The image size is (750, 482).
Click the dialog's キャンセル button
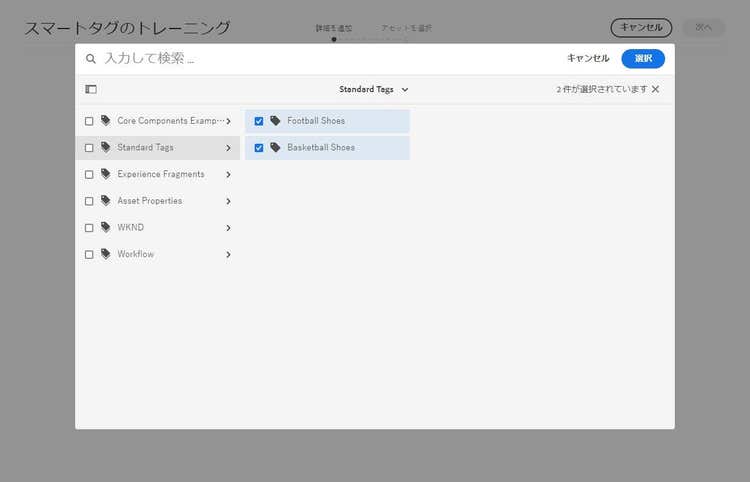pos(588,59)
